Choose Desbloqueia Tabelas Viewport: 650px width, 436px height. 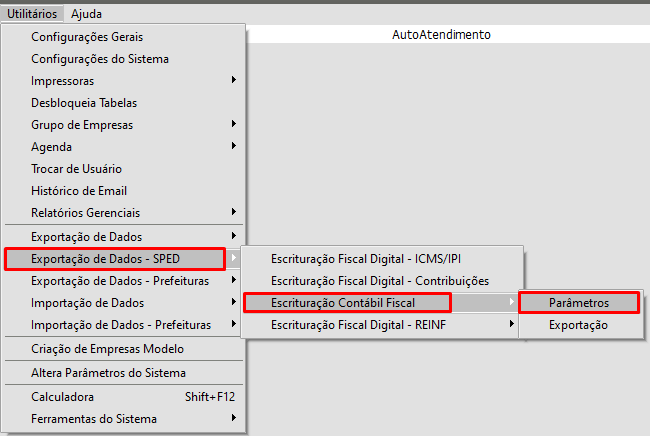[x=124, y=103]
